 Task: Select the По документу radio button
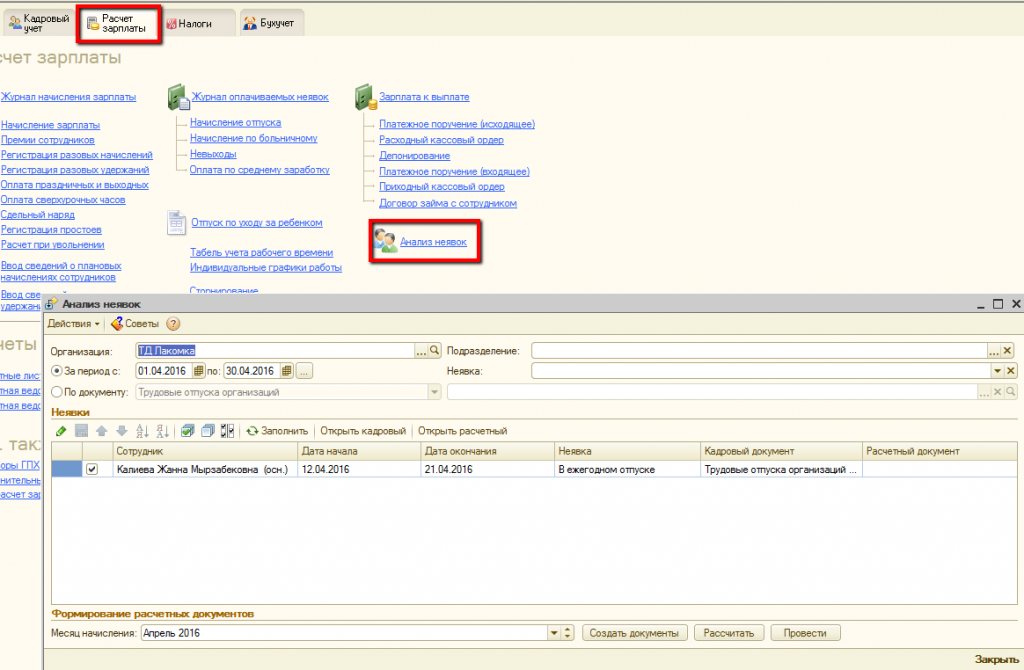[x=56, y=392]
